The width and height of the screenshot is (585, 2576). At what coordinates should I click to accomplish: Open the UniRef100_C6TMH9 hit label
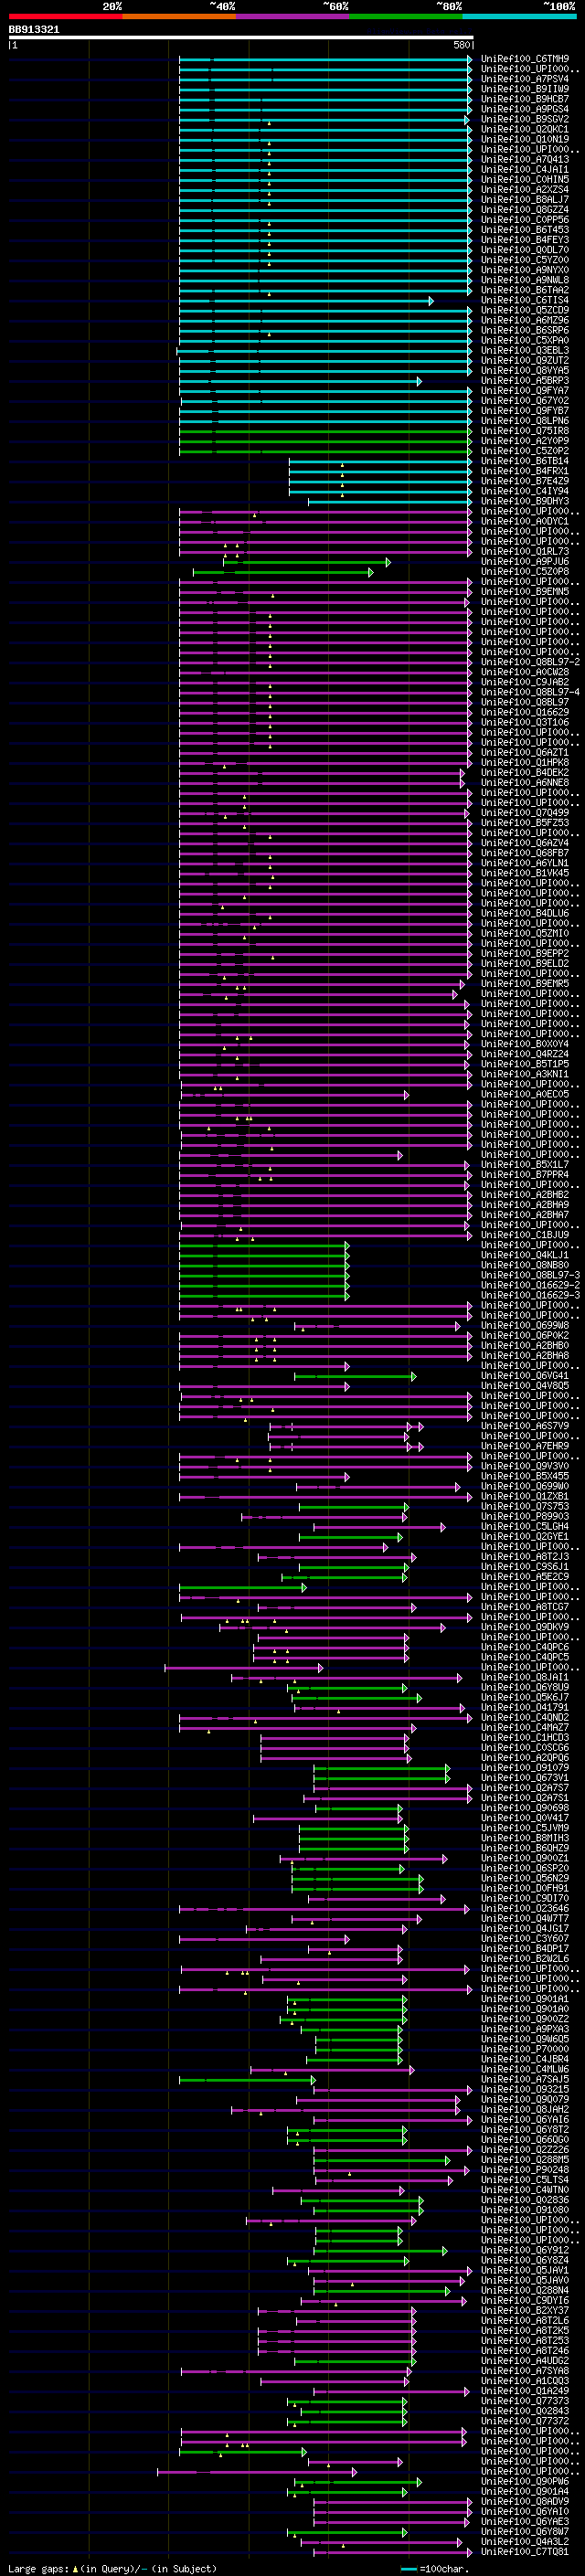coord(525,59)
